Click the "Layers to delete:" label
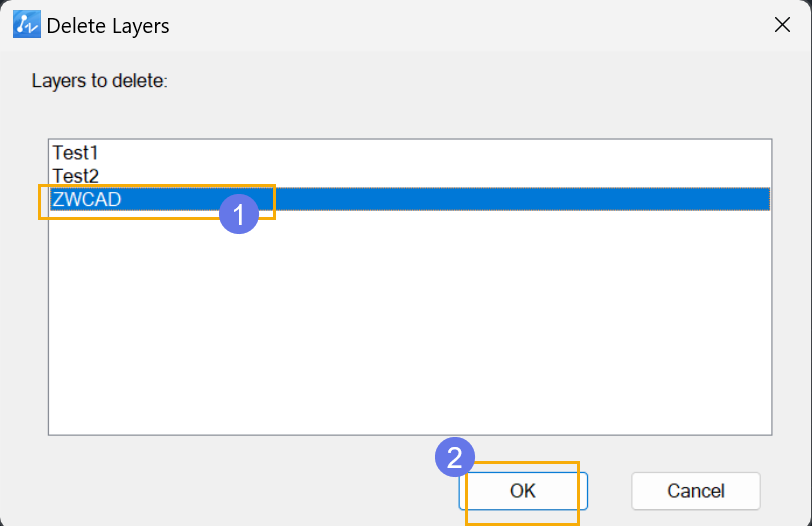This screenshot has width=812, height=526. [x=99, y=81]
